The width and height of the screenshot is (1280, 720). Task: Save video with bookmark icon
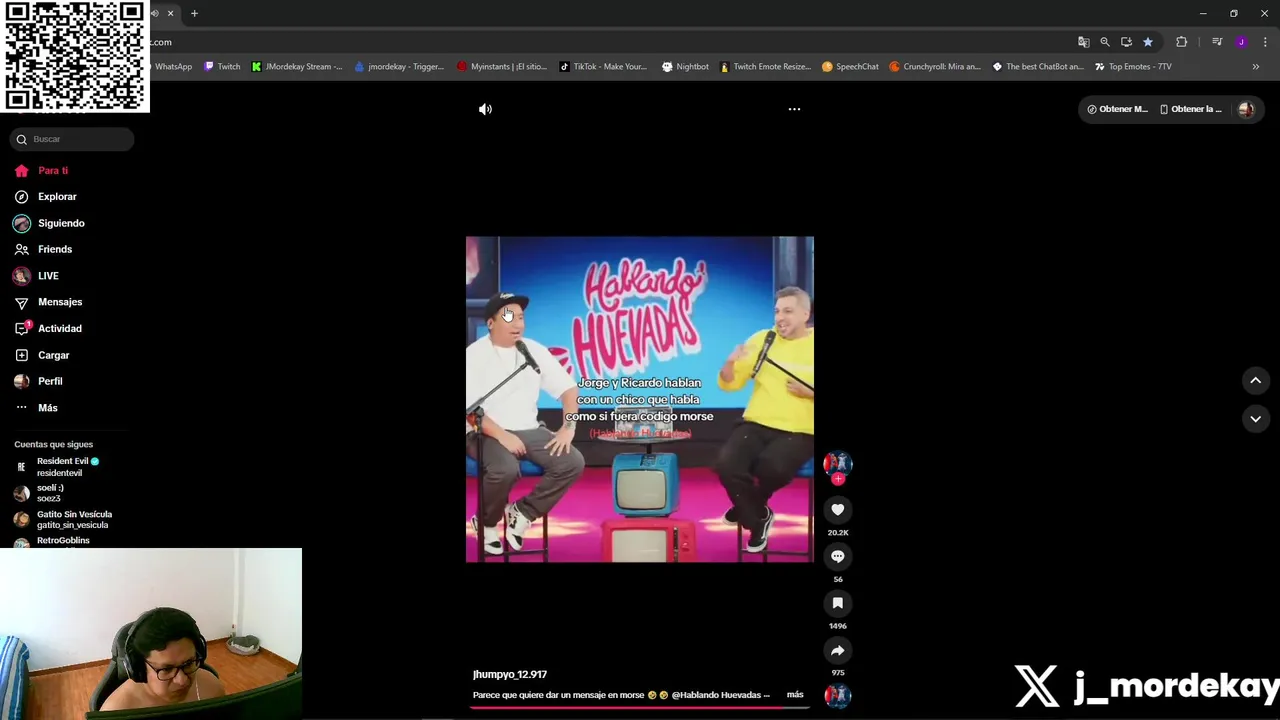[838, 603]
